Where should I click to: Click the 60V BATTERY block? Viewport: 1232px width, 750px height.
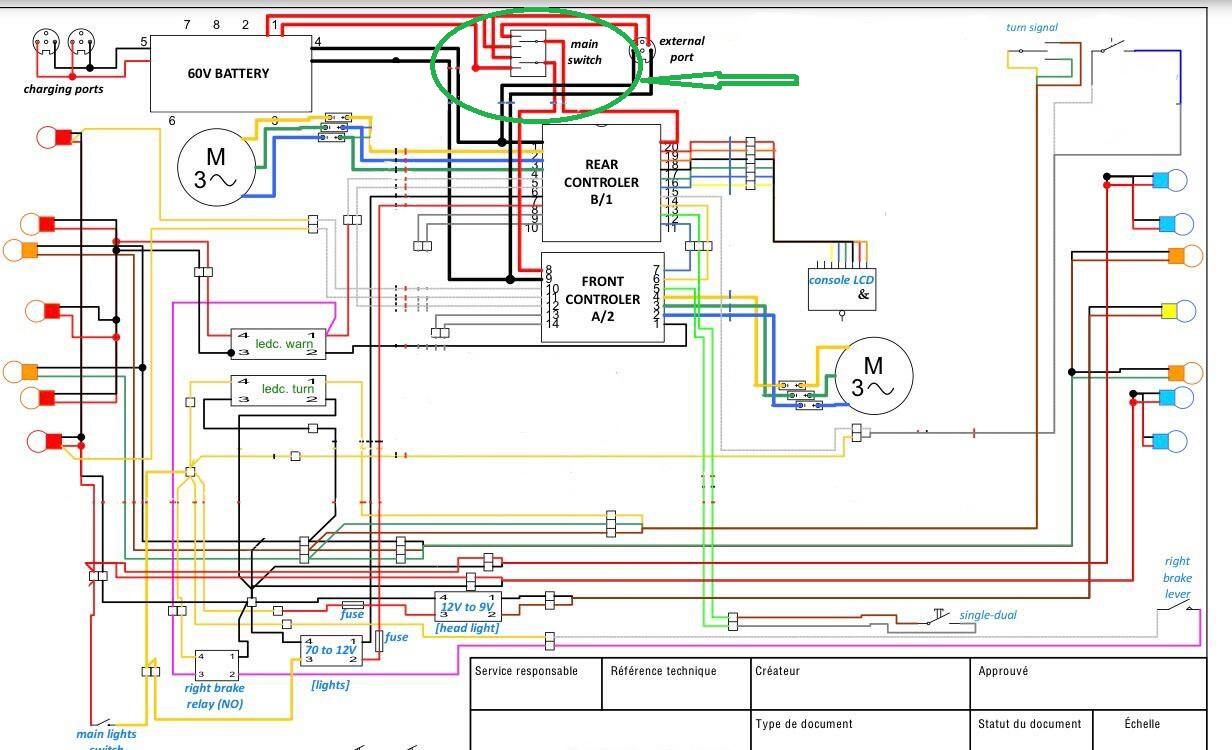point(230,73)
